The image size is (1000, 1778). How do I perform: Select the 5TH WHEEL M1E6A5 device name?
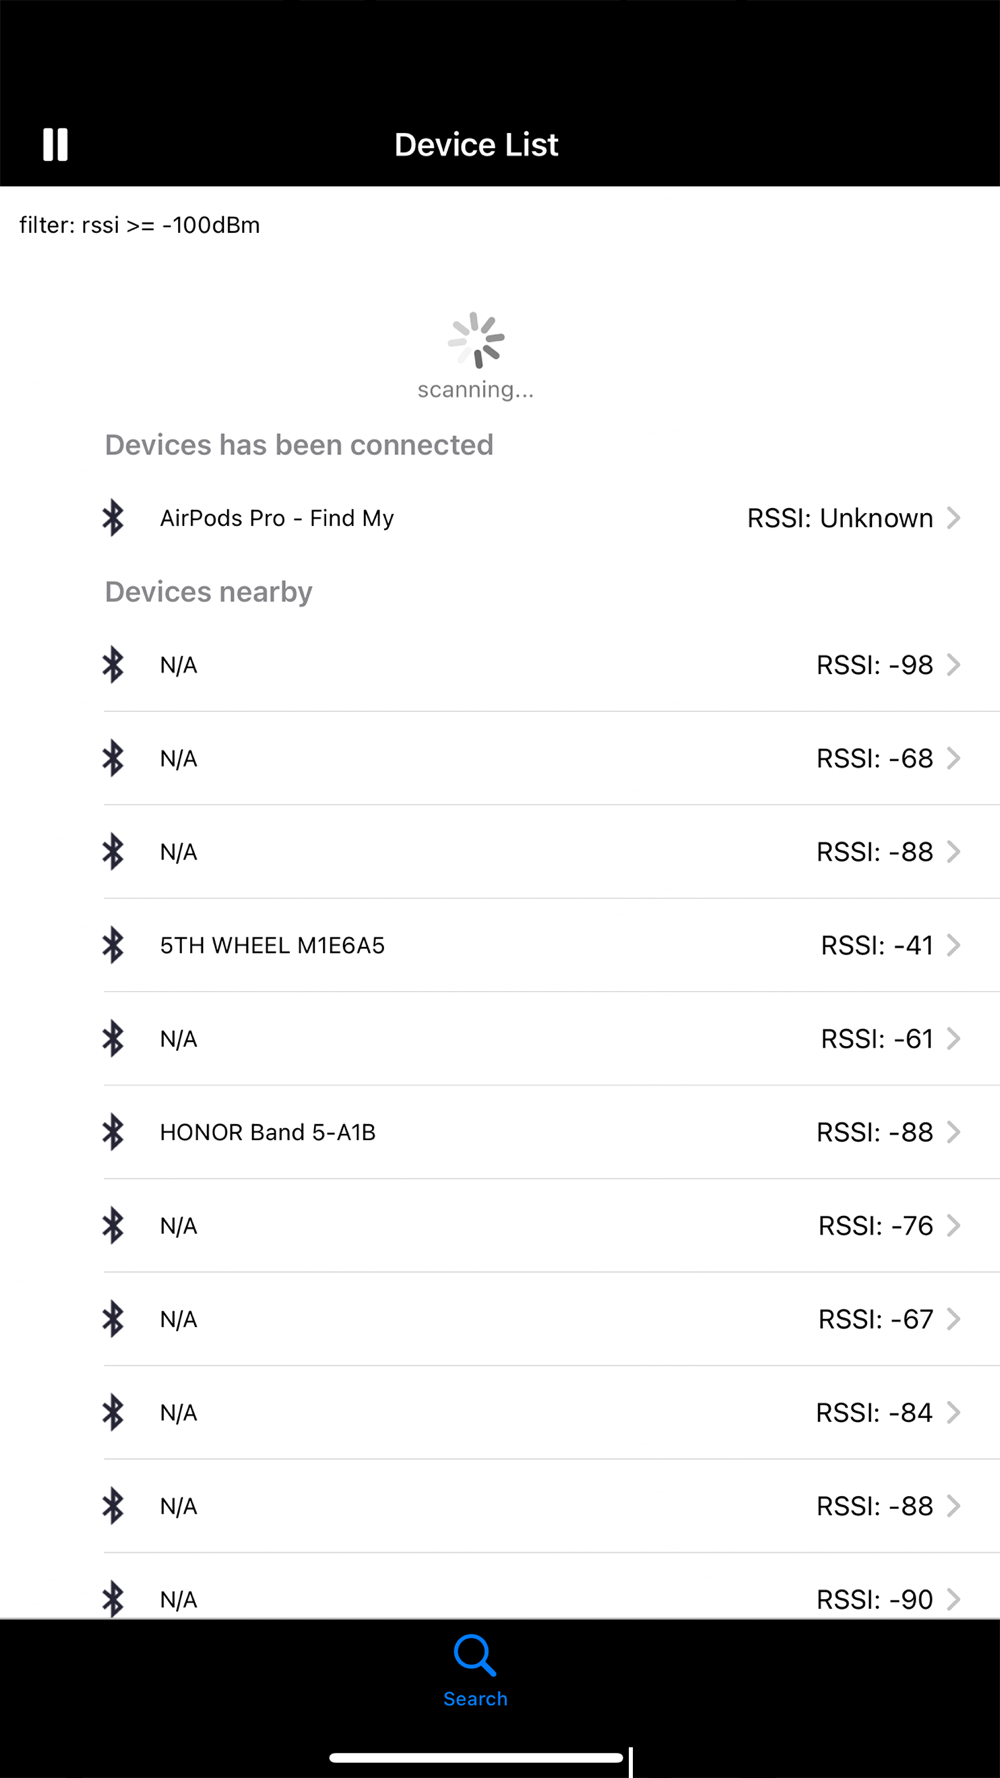pos(272,945)
